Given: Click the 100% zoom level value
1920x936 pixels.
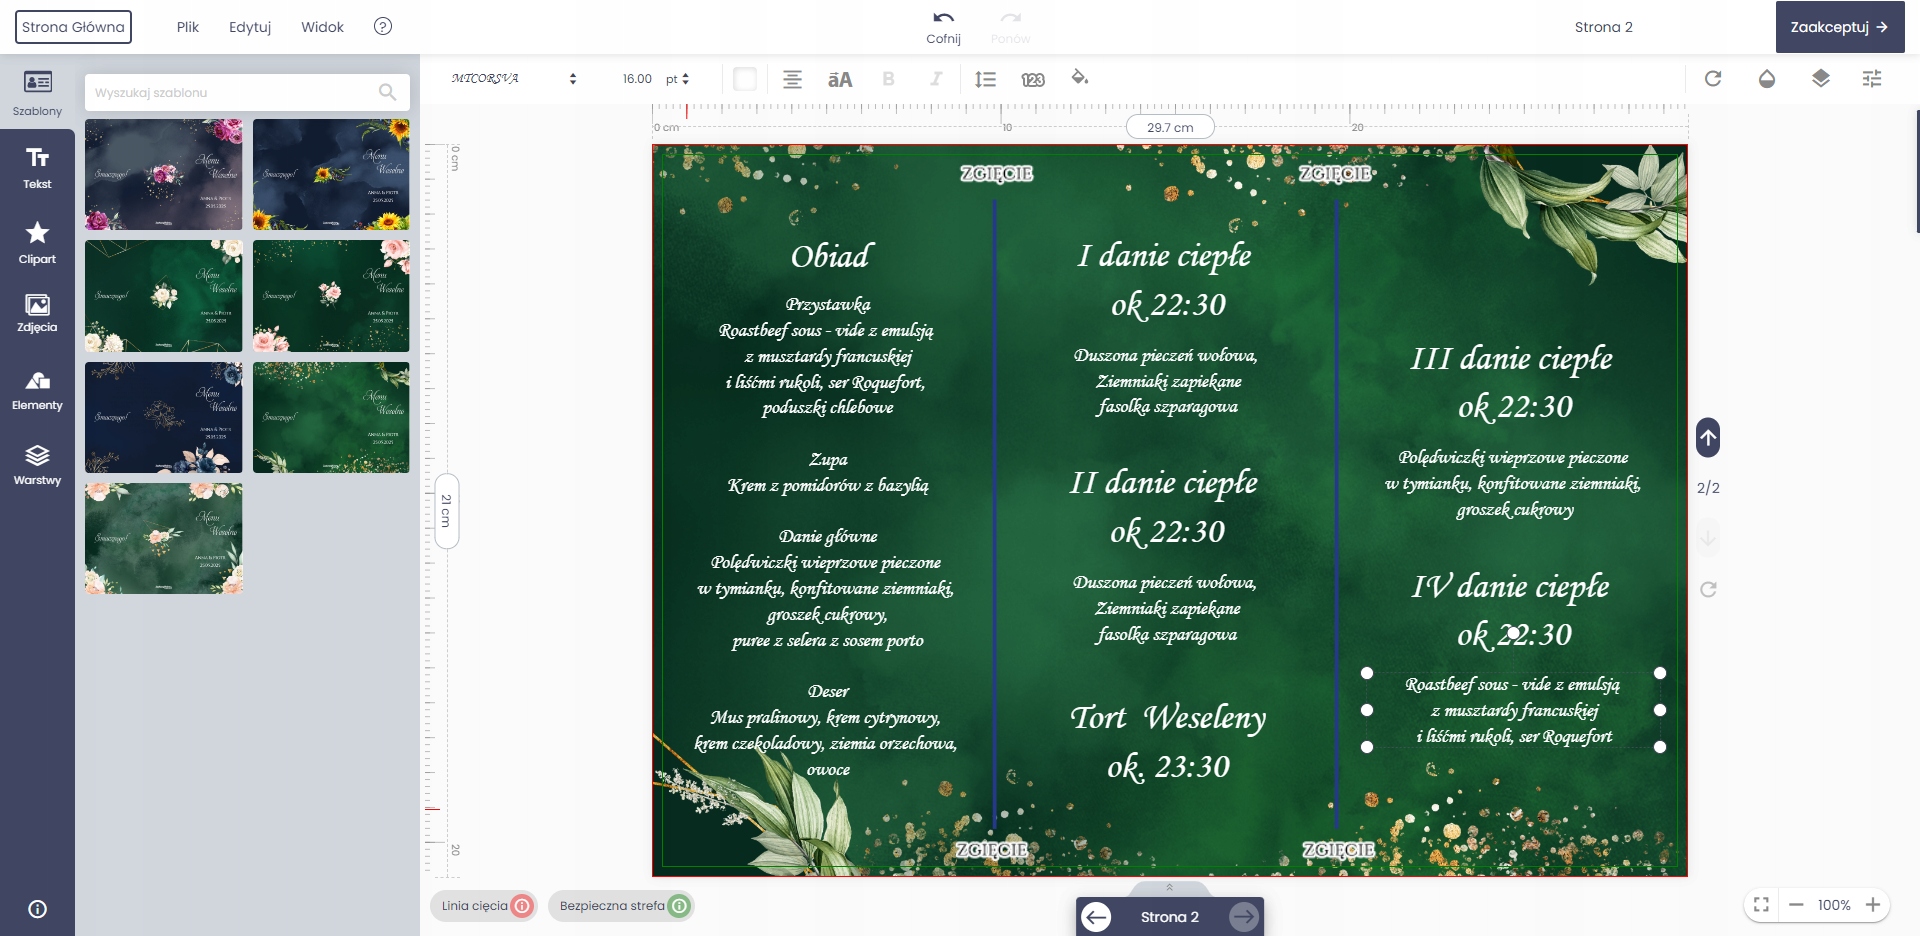Looking at the screenshot, I should (x=1834, y=905).
